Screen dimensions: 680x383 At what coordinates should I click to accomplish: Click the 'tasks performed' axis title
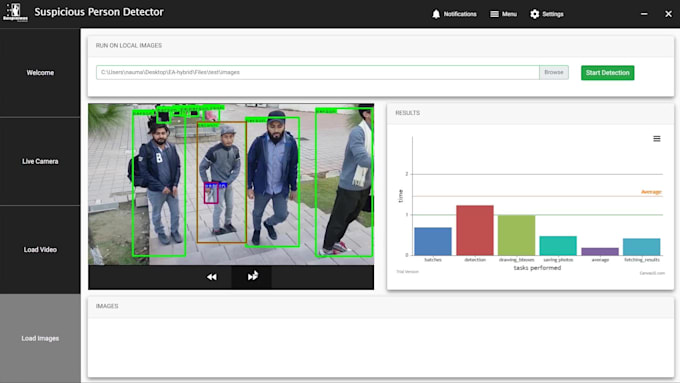(x=537, y=268)
